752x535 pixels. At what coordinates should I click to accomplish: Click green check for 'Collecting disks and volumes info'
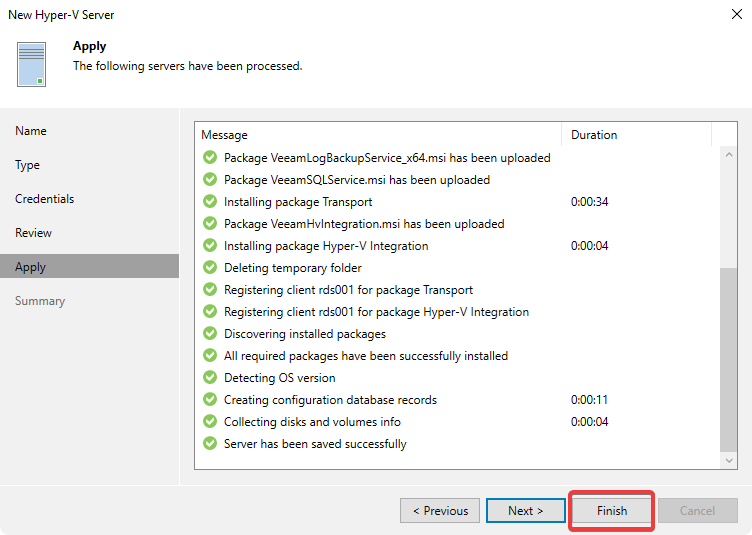pos(210,422)
